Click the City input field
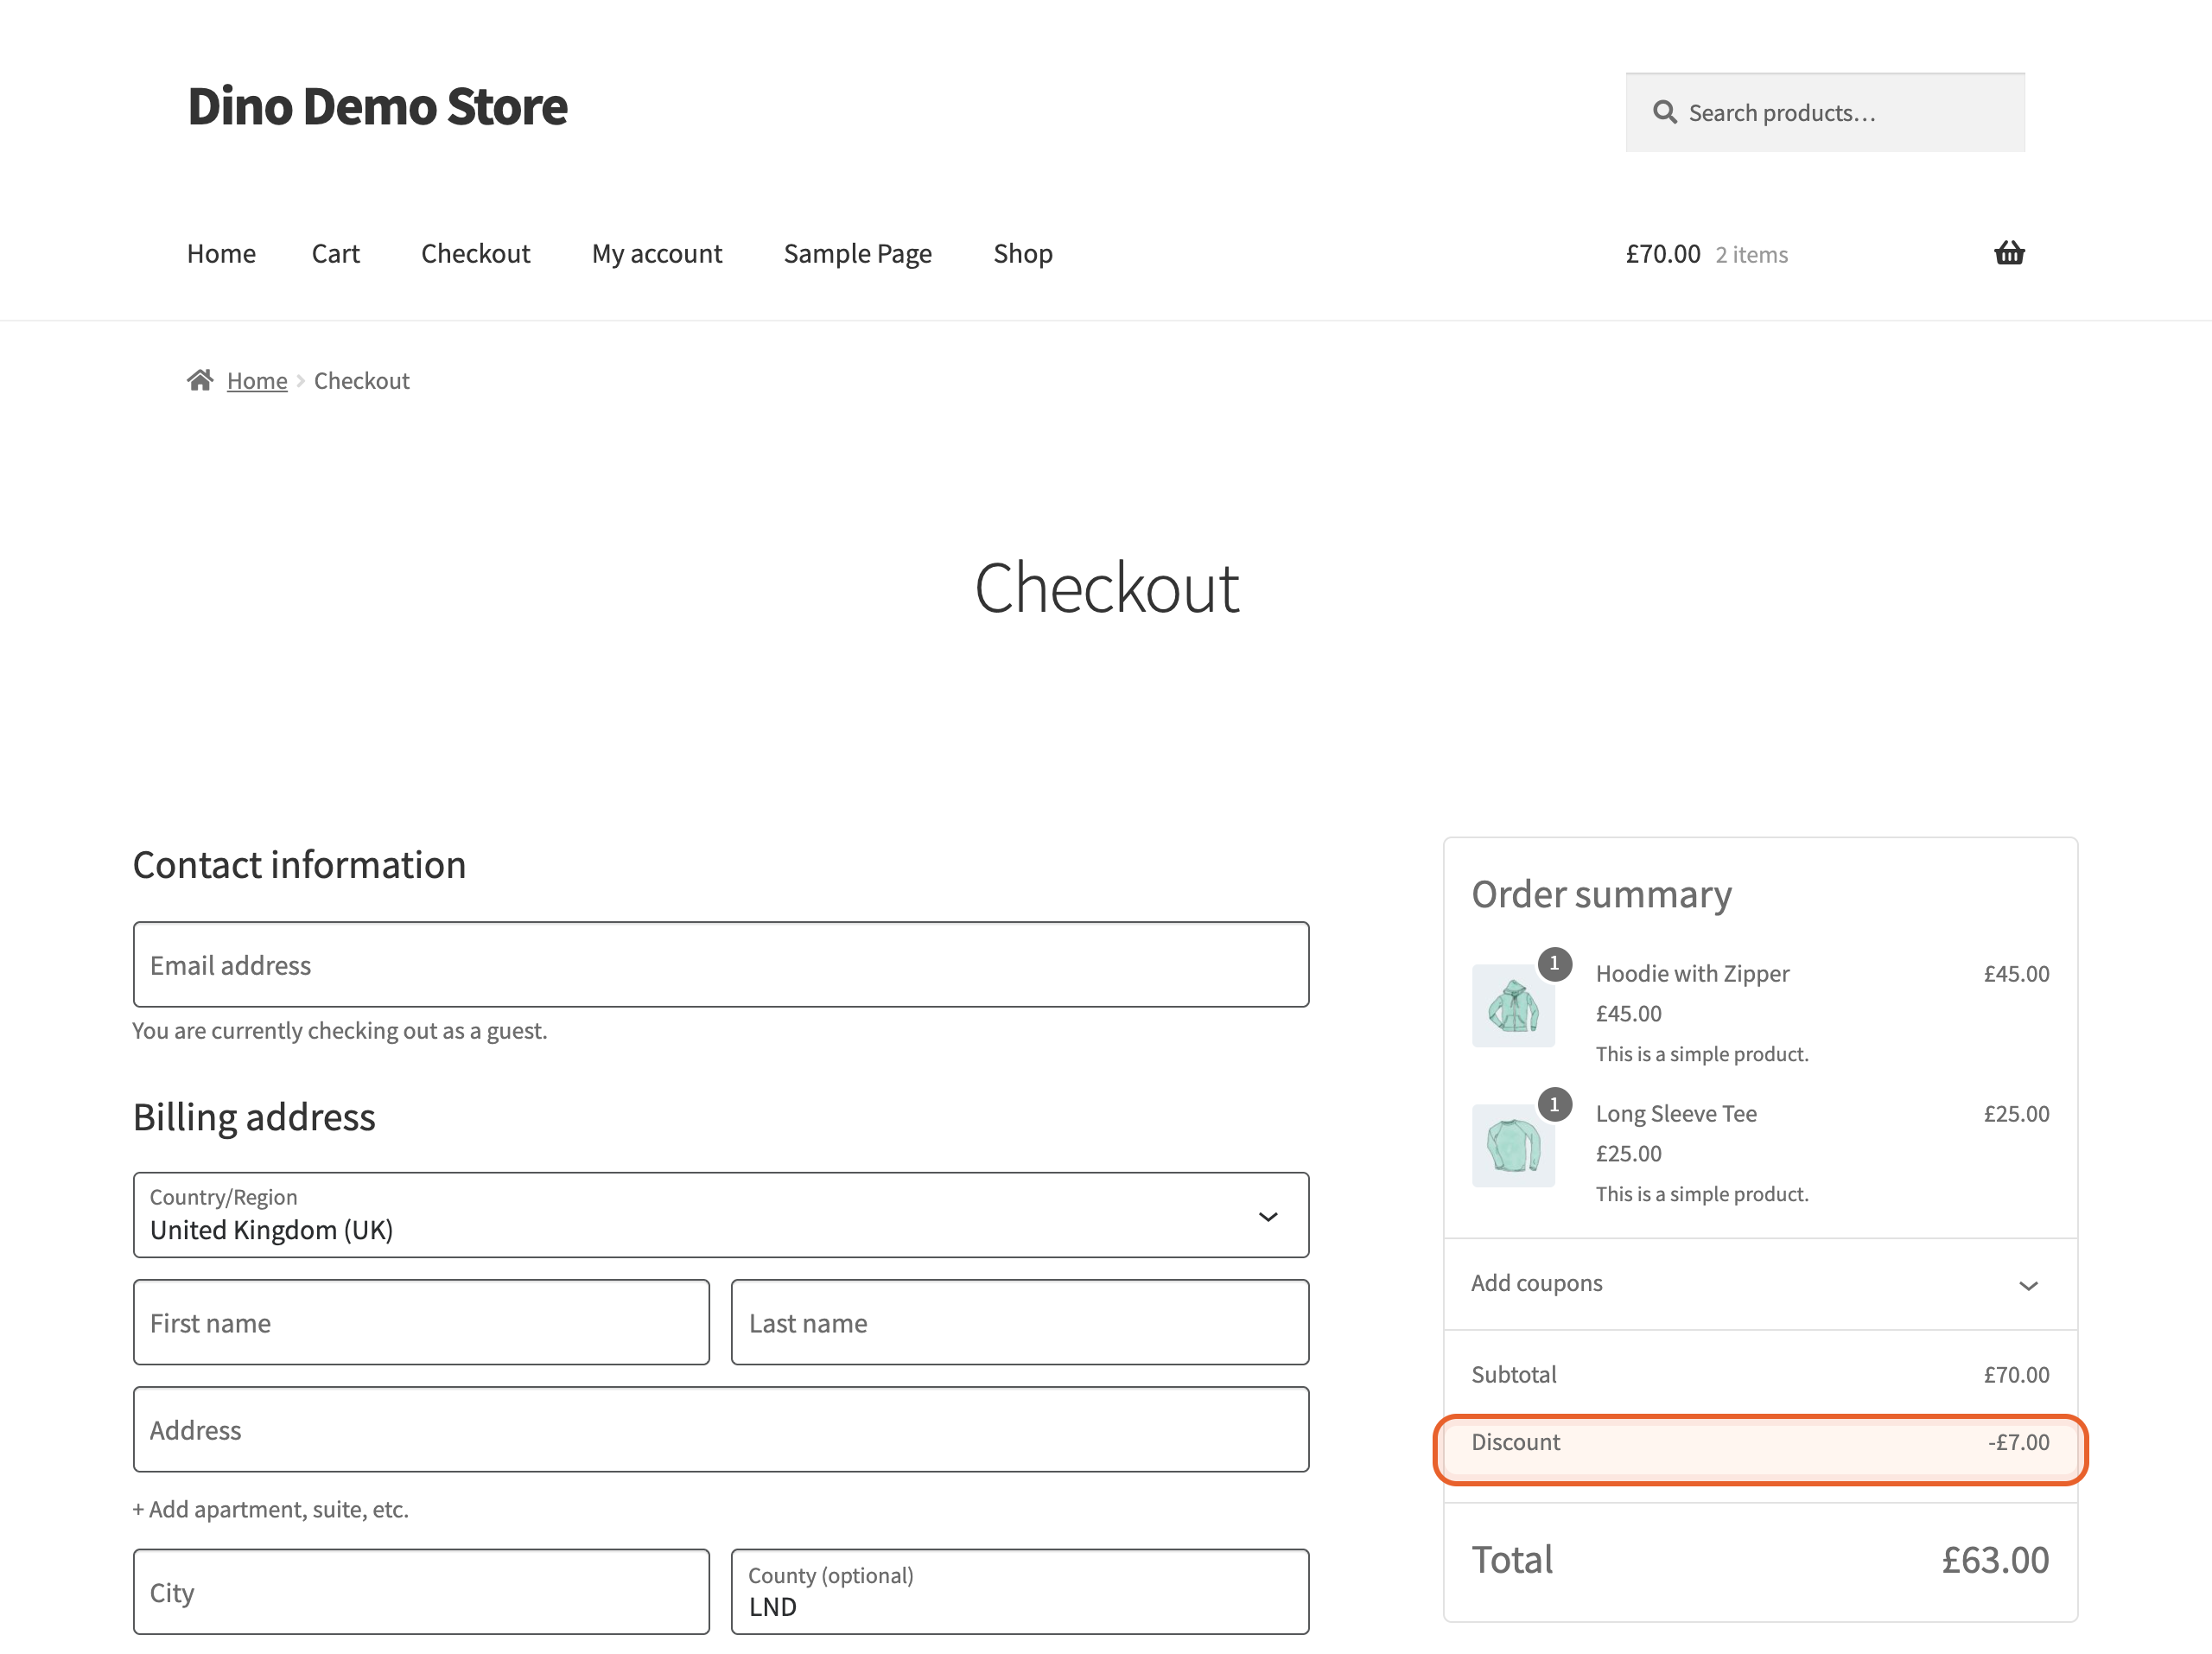The height and width of the screenshot is (1654, 2212). pyautogui.click(x=421, y=1591)
